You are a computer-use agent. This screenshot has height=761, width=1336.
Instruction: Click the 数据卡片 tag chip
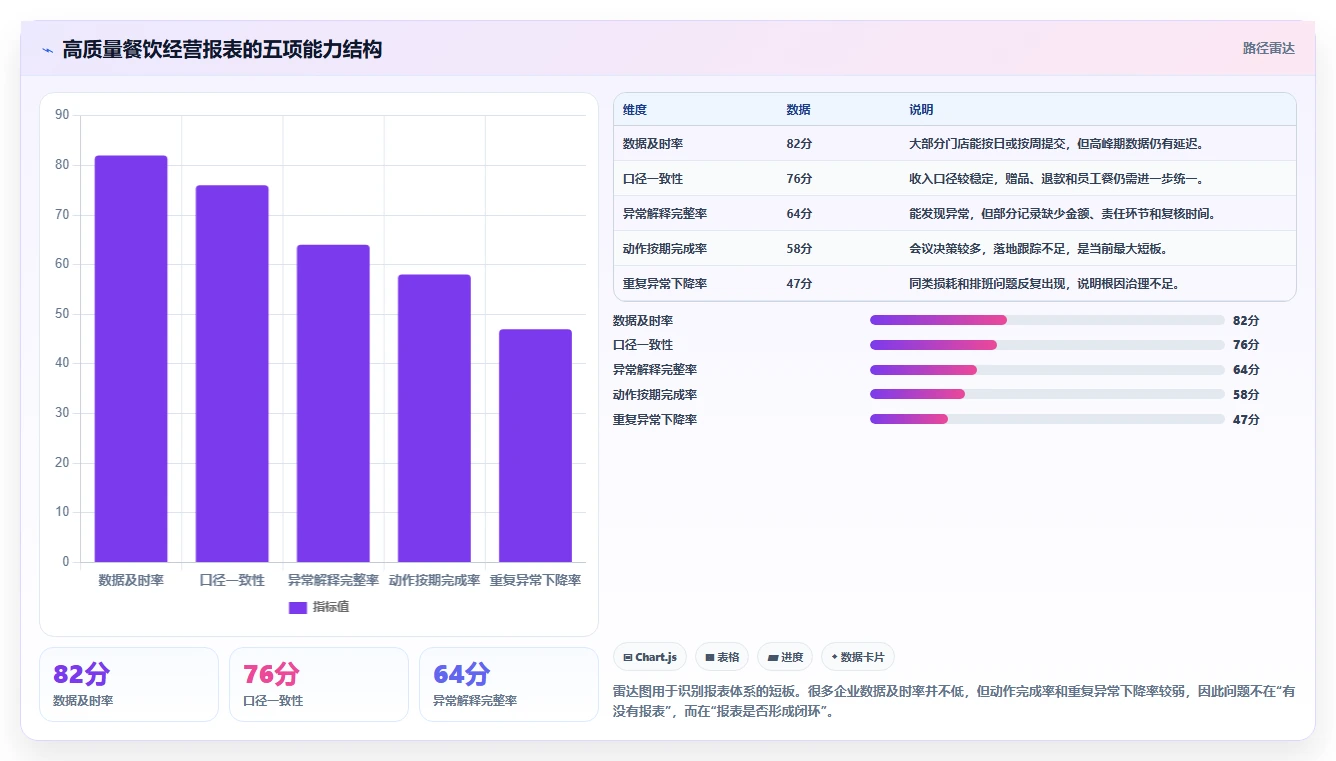[858, 657]
